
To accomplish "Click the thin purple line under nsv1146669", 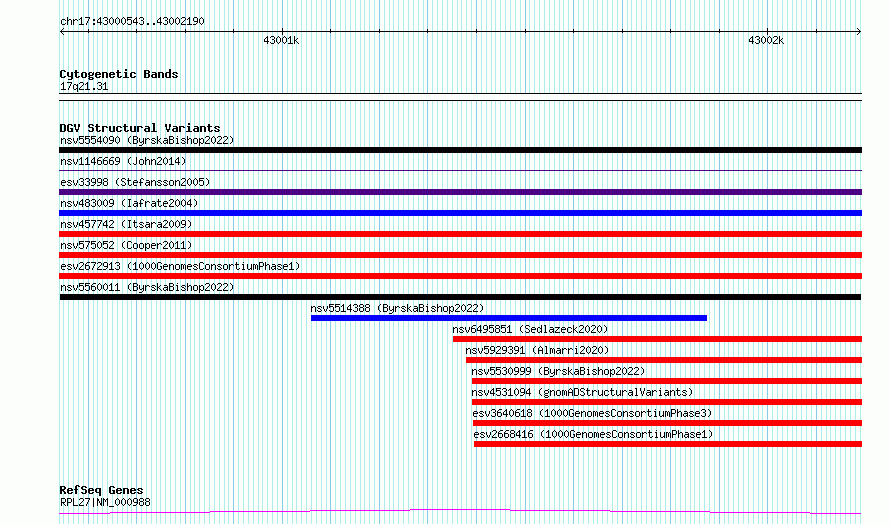I will 460,170.
